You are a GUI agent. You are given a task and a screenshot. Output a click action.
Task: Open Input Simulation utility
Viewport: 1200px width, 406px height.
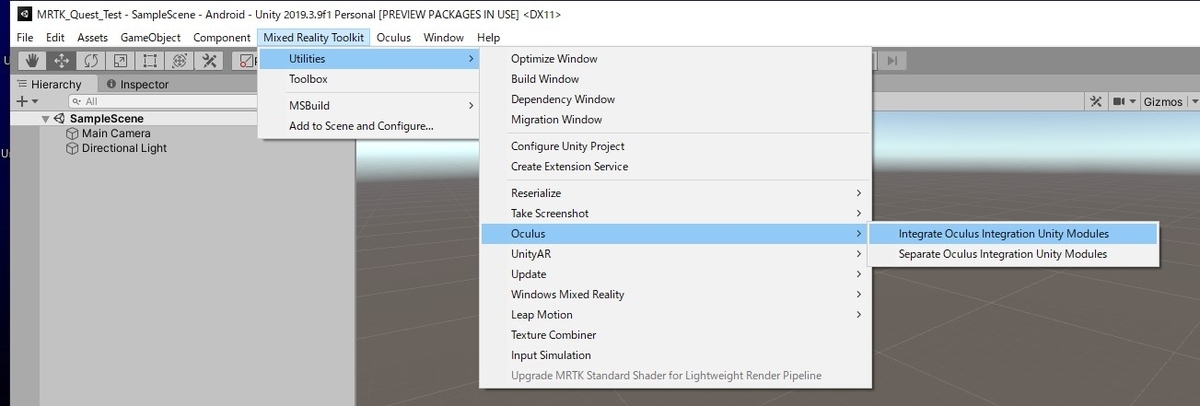pos(676,355)
